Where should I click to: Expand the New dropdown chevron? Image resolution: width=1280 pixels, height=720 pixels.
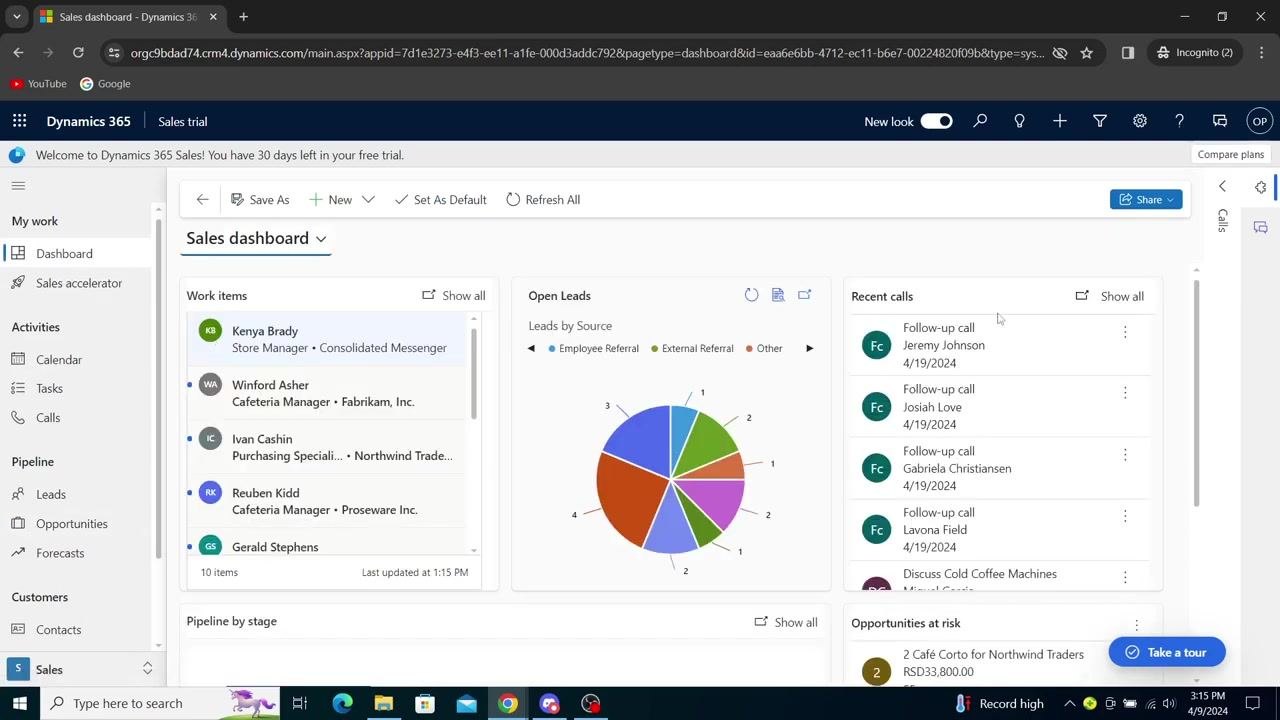(x=368, y=200)
